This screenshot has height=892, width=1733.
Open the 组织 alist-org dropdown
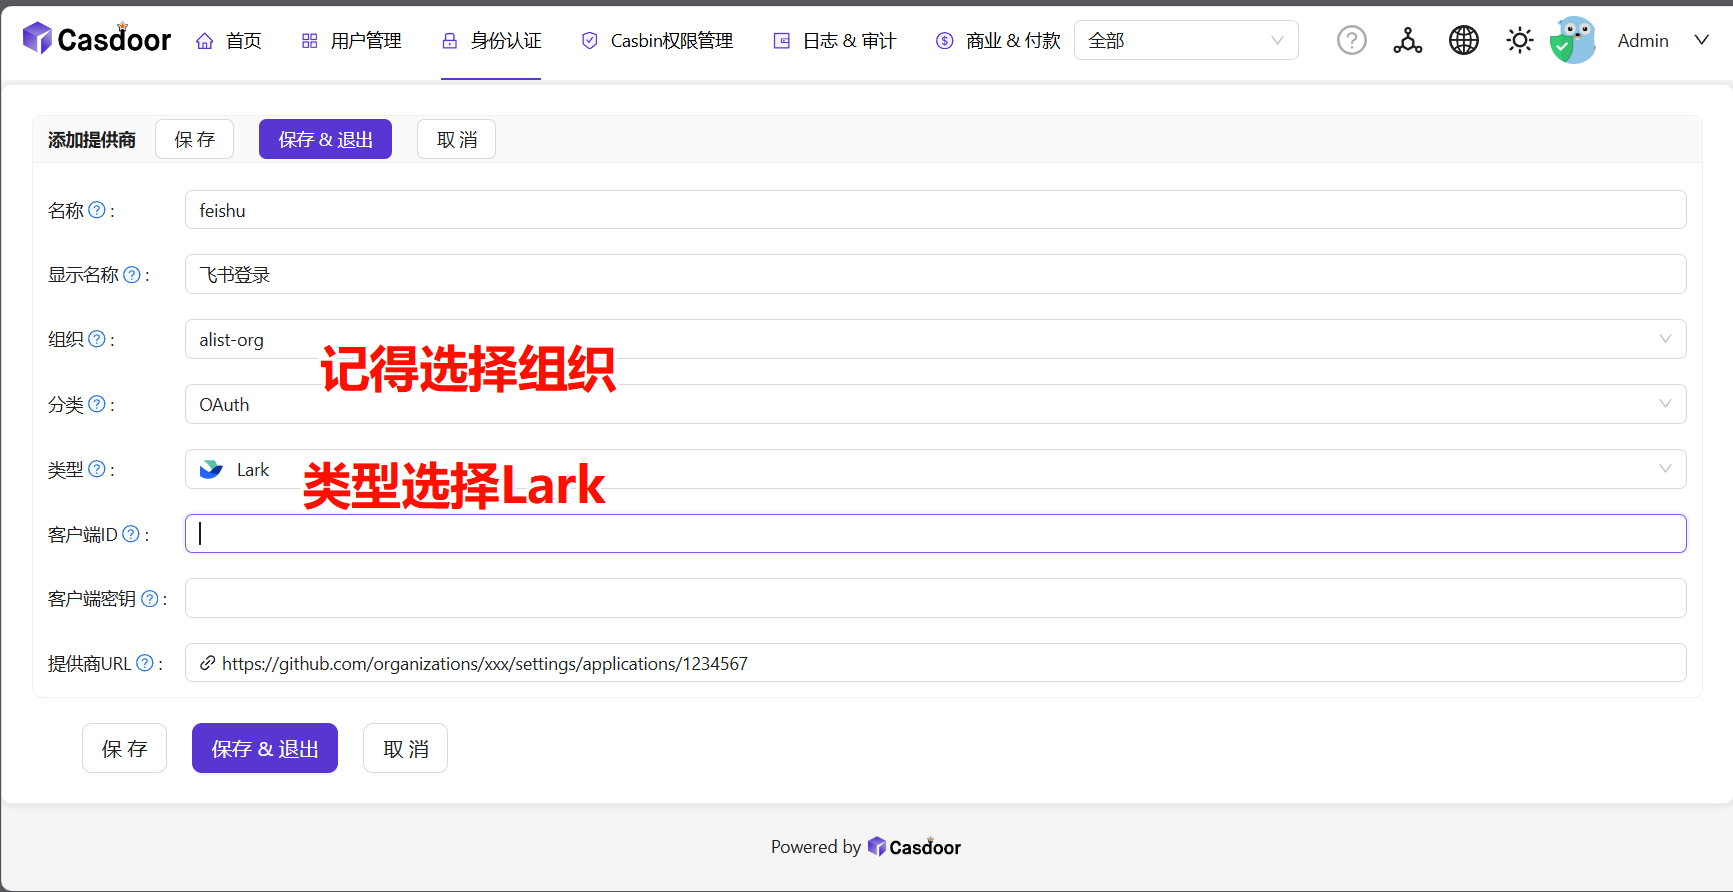pyautogui.click(x=935, y=339)
